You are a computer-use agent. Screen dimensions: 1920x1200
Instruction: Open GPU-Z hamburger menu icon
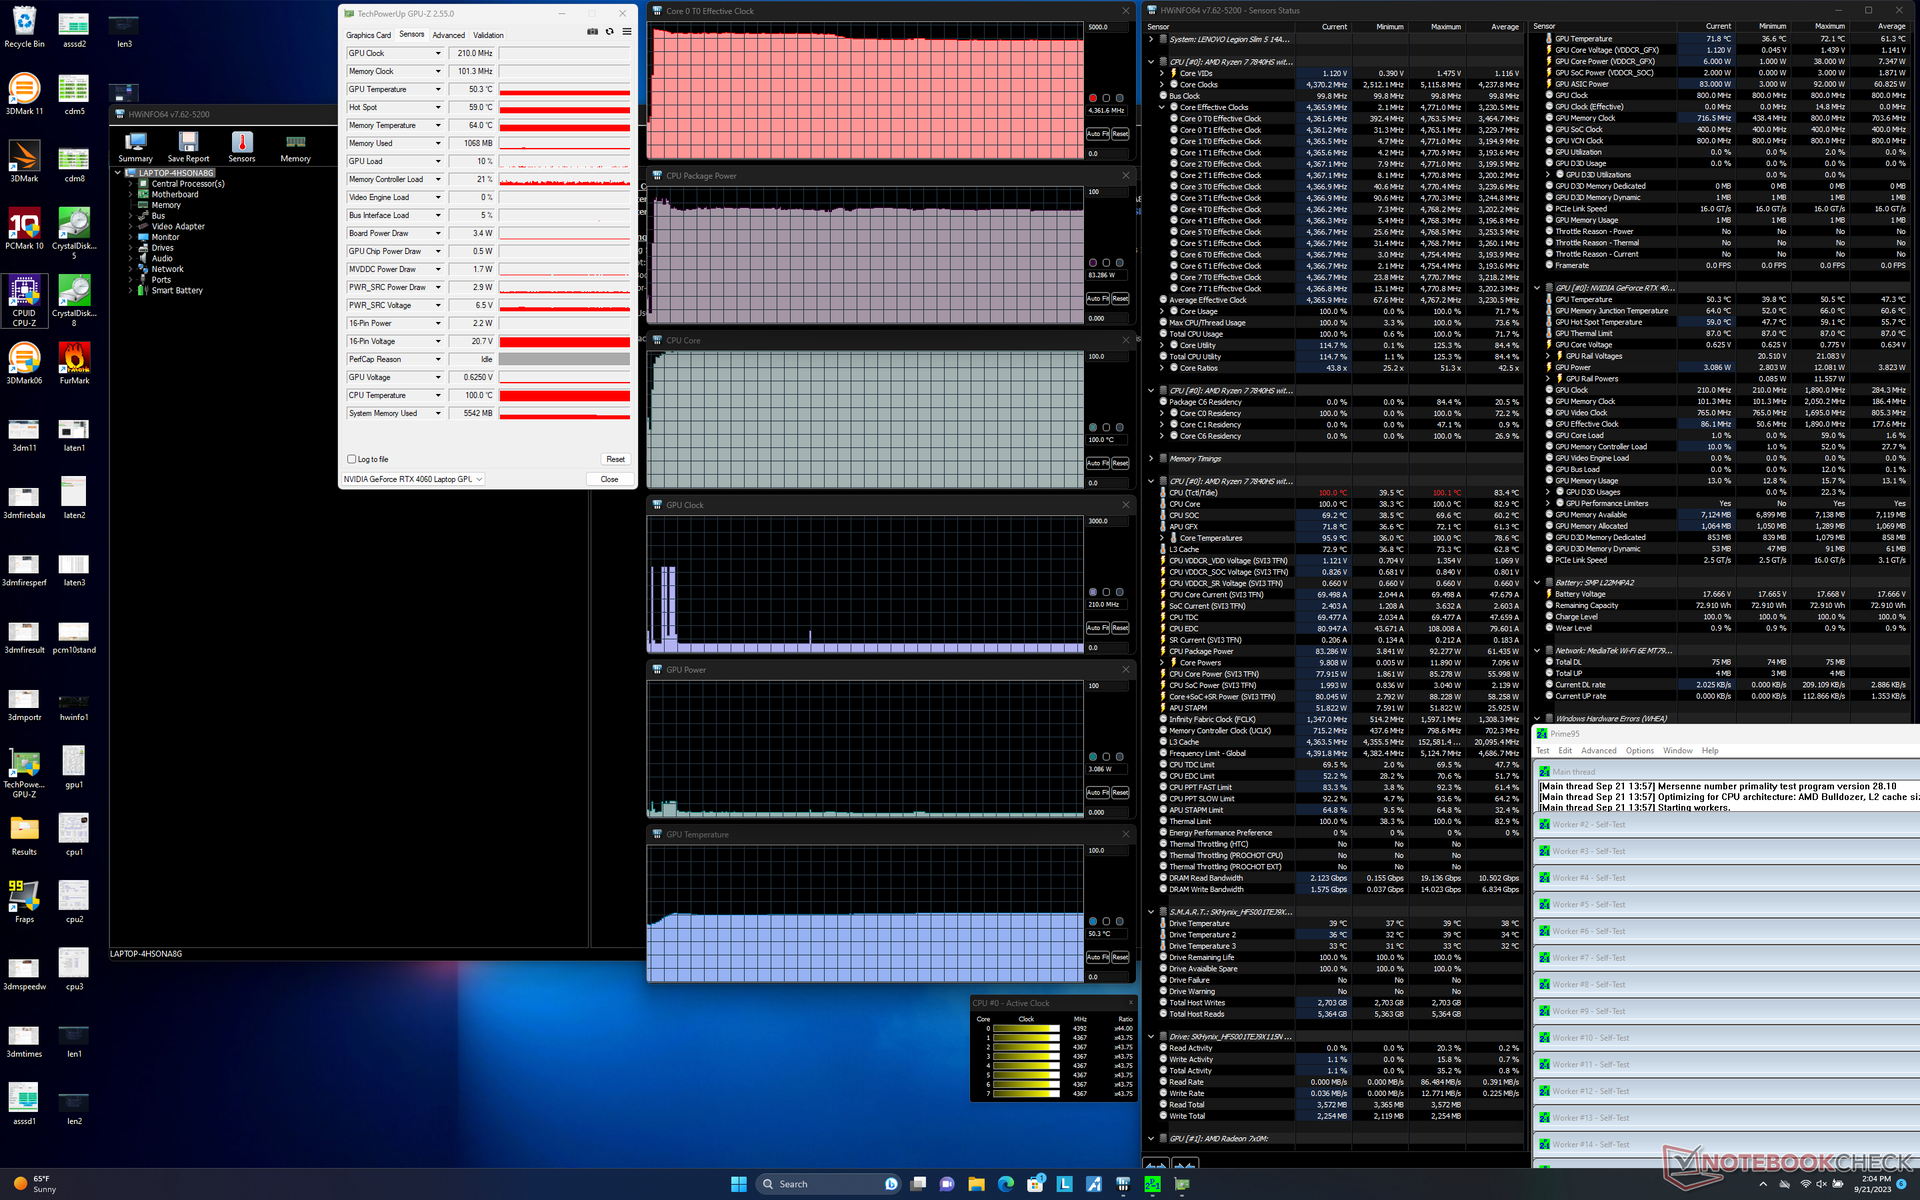[627, 32]
